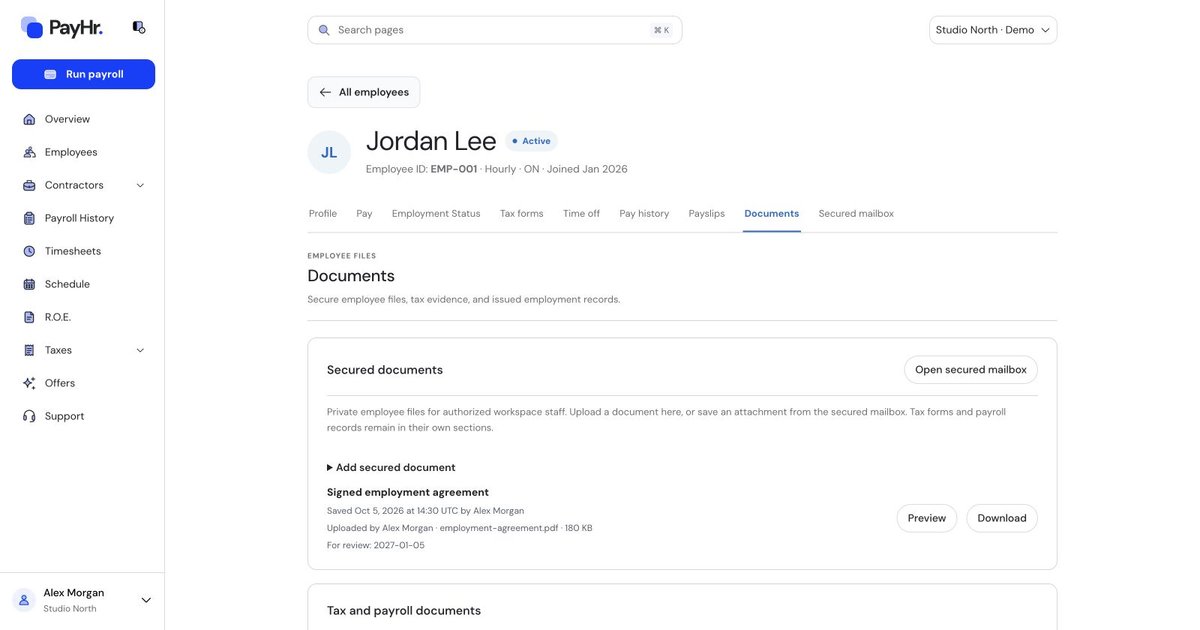Click Alex Morgan's user avatar icon
Screen dimensions: 1200x630
pos(24,600)
